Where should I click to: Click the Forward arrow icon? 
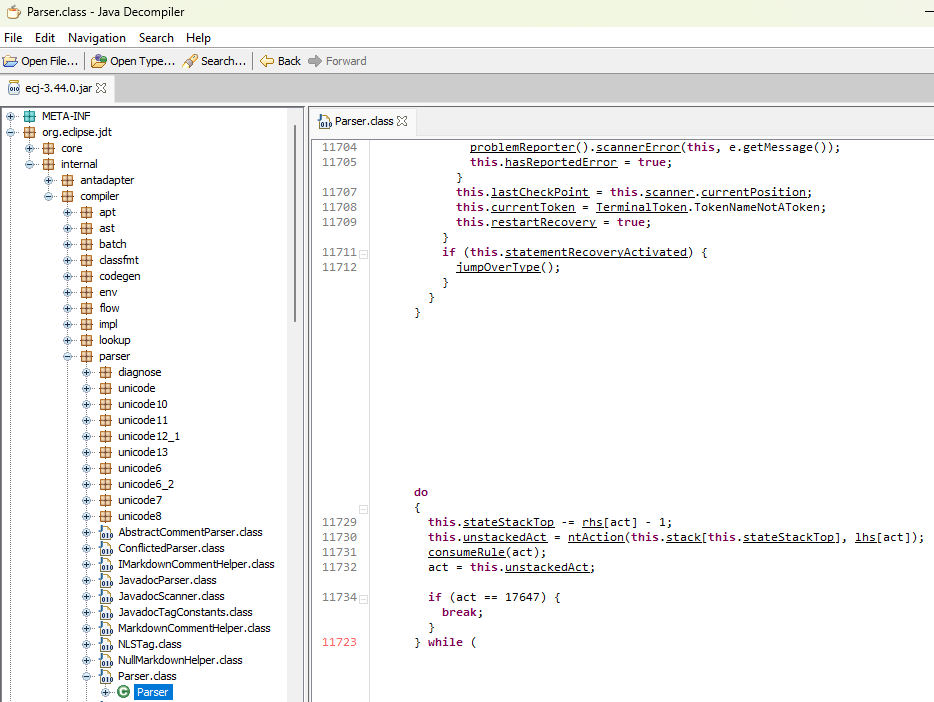point(315,61)
